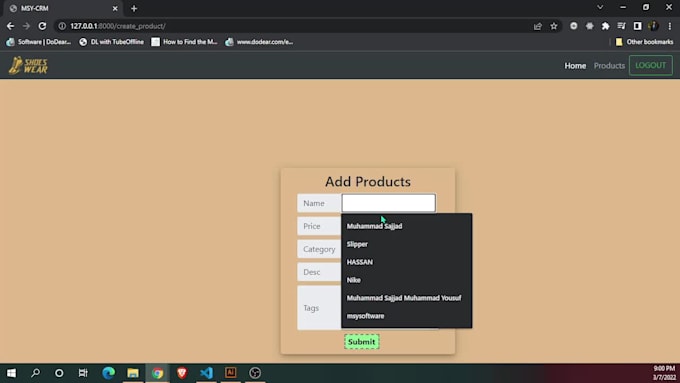The height and width of the screenshot is (383, 680).
Task: Close the MSY-CRM tab
Action: click(x=115, y=8)
